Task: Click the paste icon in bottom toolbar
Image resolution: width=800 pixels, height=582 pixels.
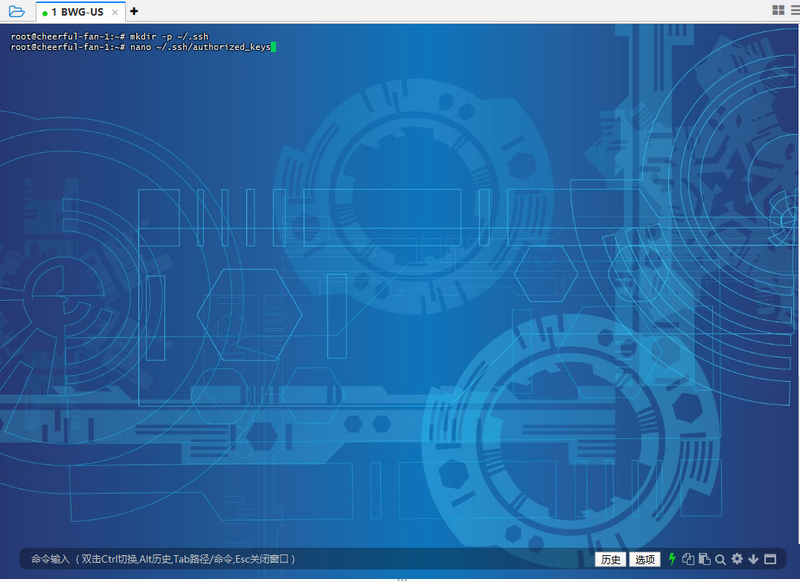Action: [704, 559]
